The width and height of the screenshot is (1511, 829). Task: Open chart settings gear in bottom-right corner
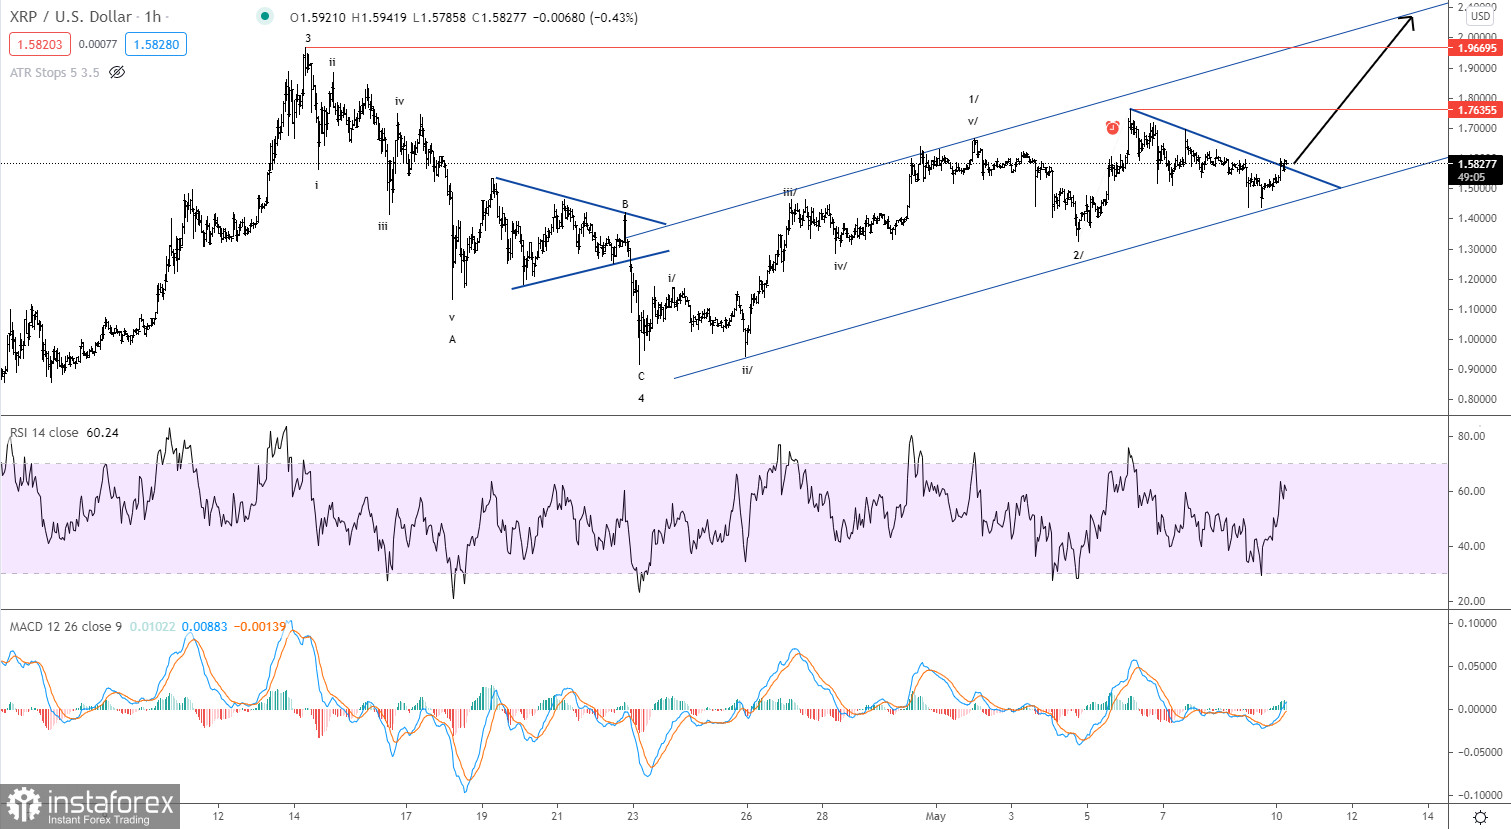pos(1480,817)
